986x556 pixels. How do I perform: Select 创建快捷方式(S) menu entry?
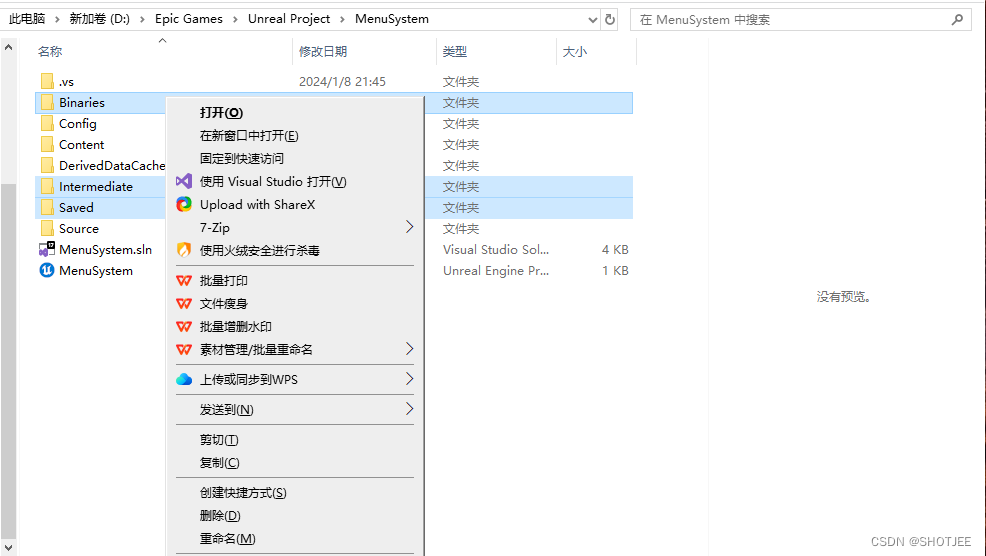pos(243,492)
